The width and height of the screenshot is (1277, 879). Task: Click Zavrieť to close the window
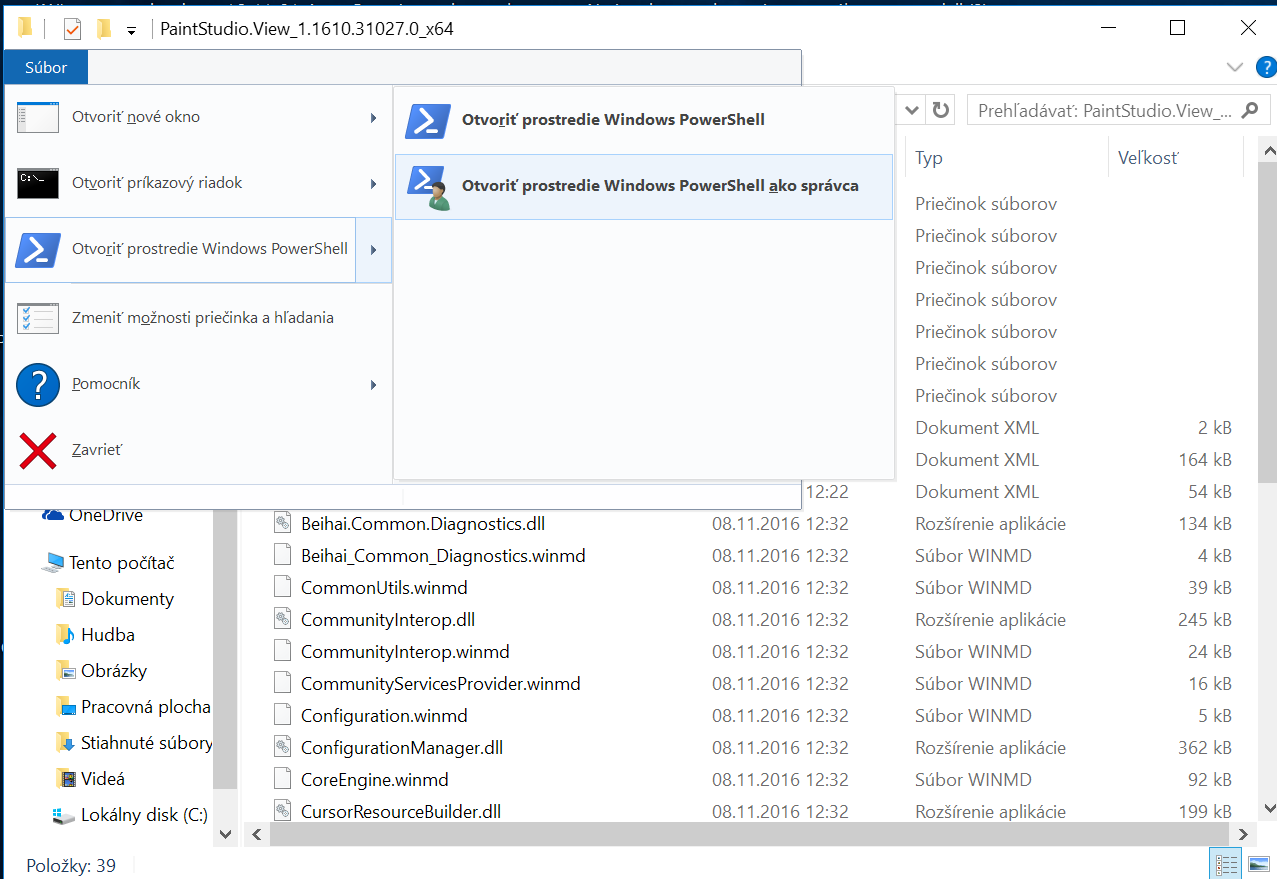click(x=198, y=451)
